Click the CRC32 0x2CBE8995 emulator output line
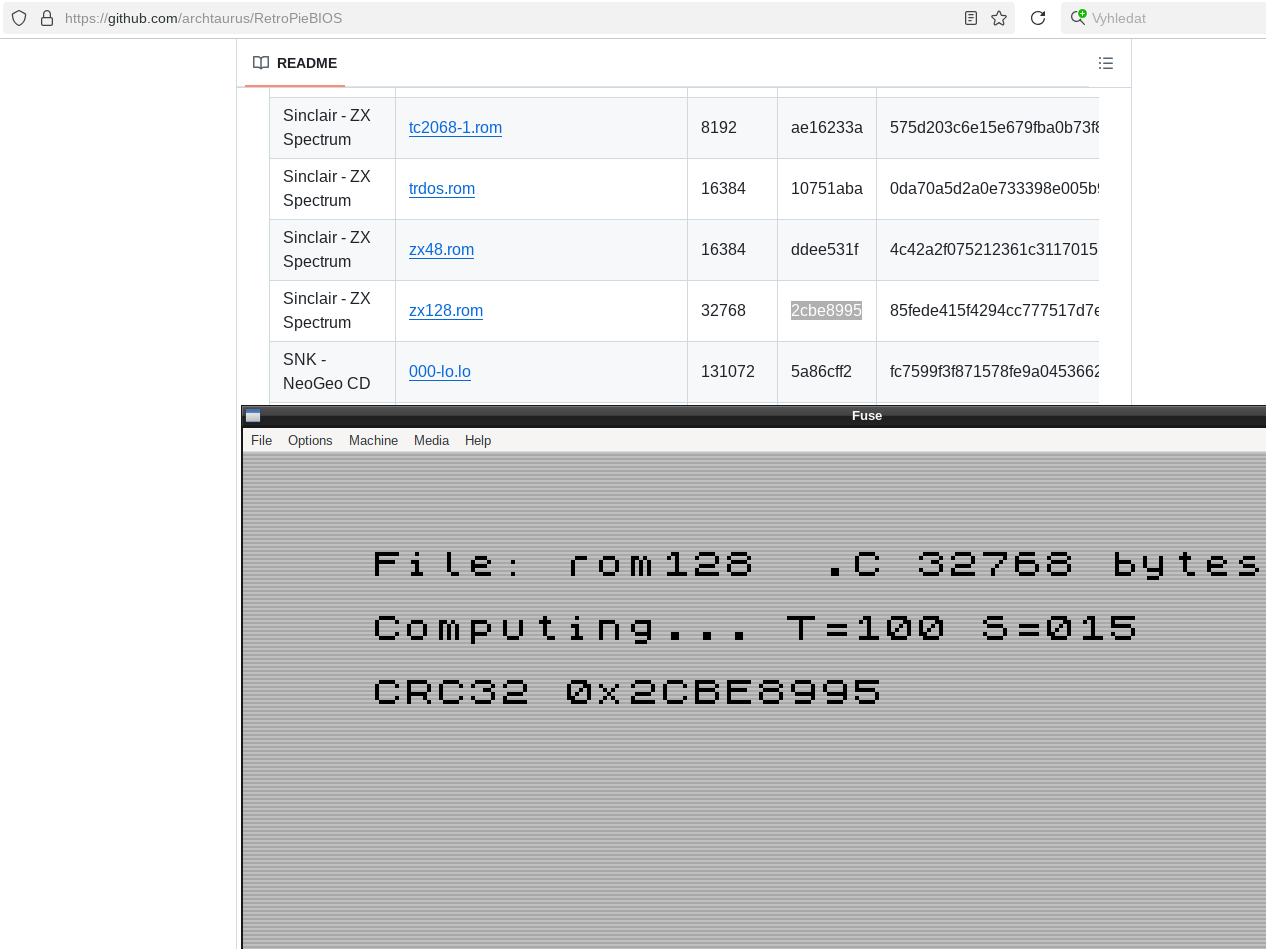Screen dimensions: 1266x949 point(627,692)
